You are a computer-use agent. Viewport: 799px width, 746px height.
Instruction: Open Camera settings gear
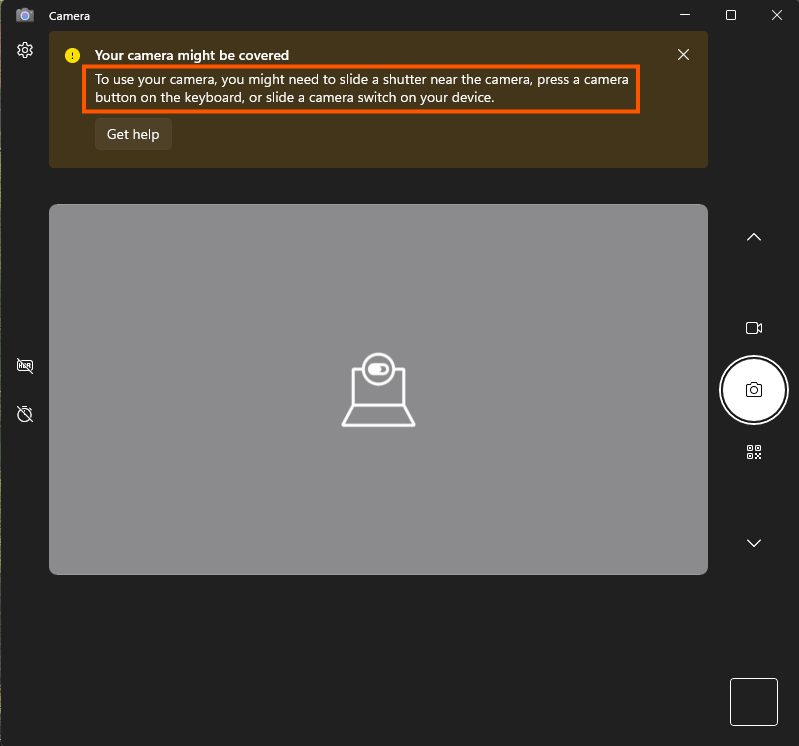(25, 50)
